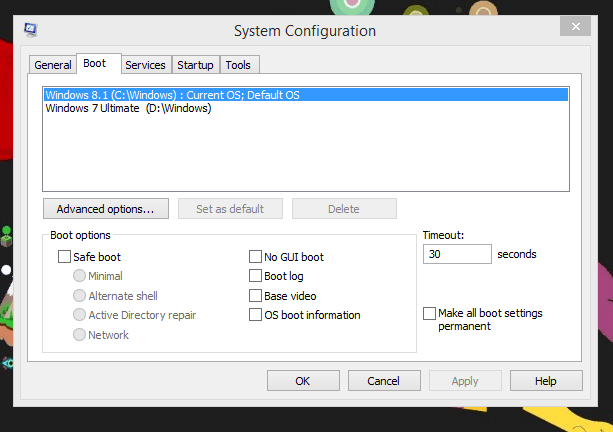Image resolution: width=613 pixels, height=432 pixels.
Task: Select the Boot tab
Action: click(95, 64)
